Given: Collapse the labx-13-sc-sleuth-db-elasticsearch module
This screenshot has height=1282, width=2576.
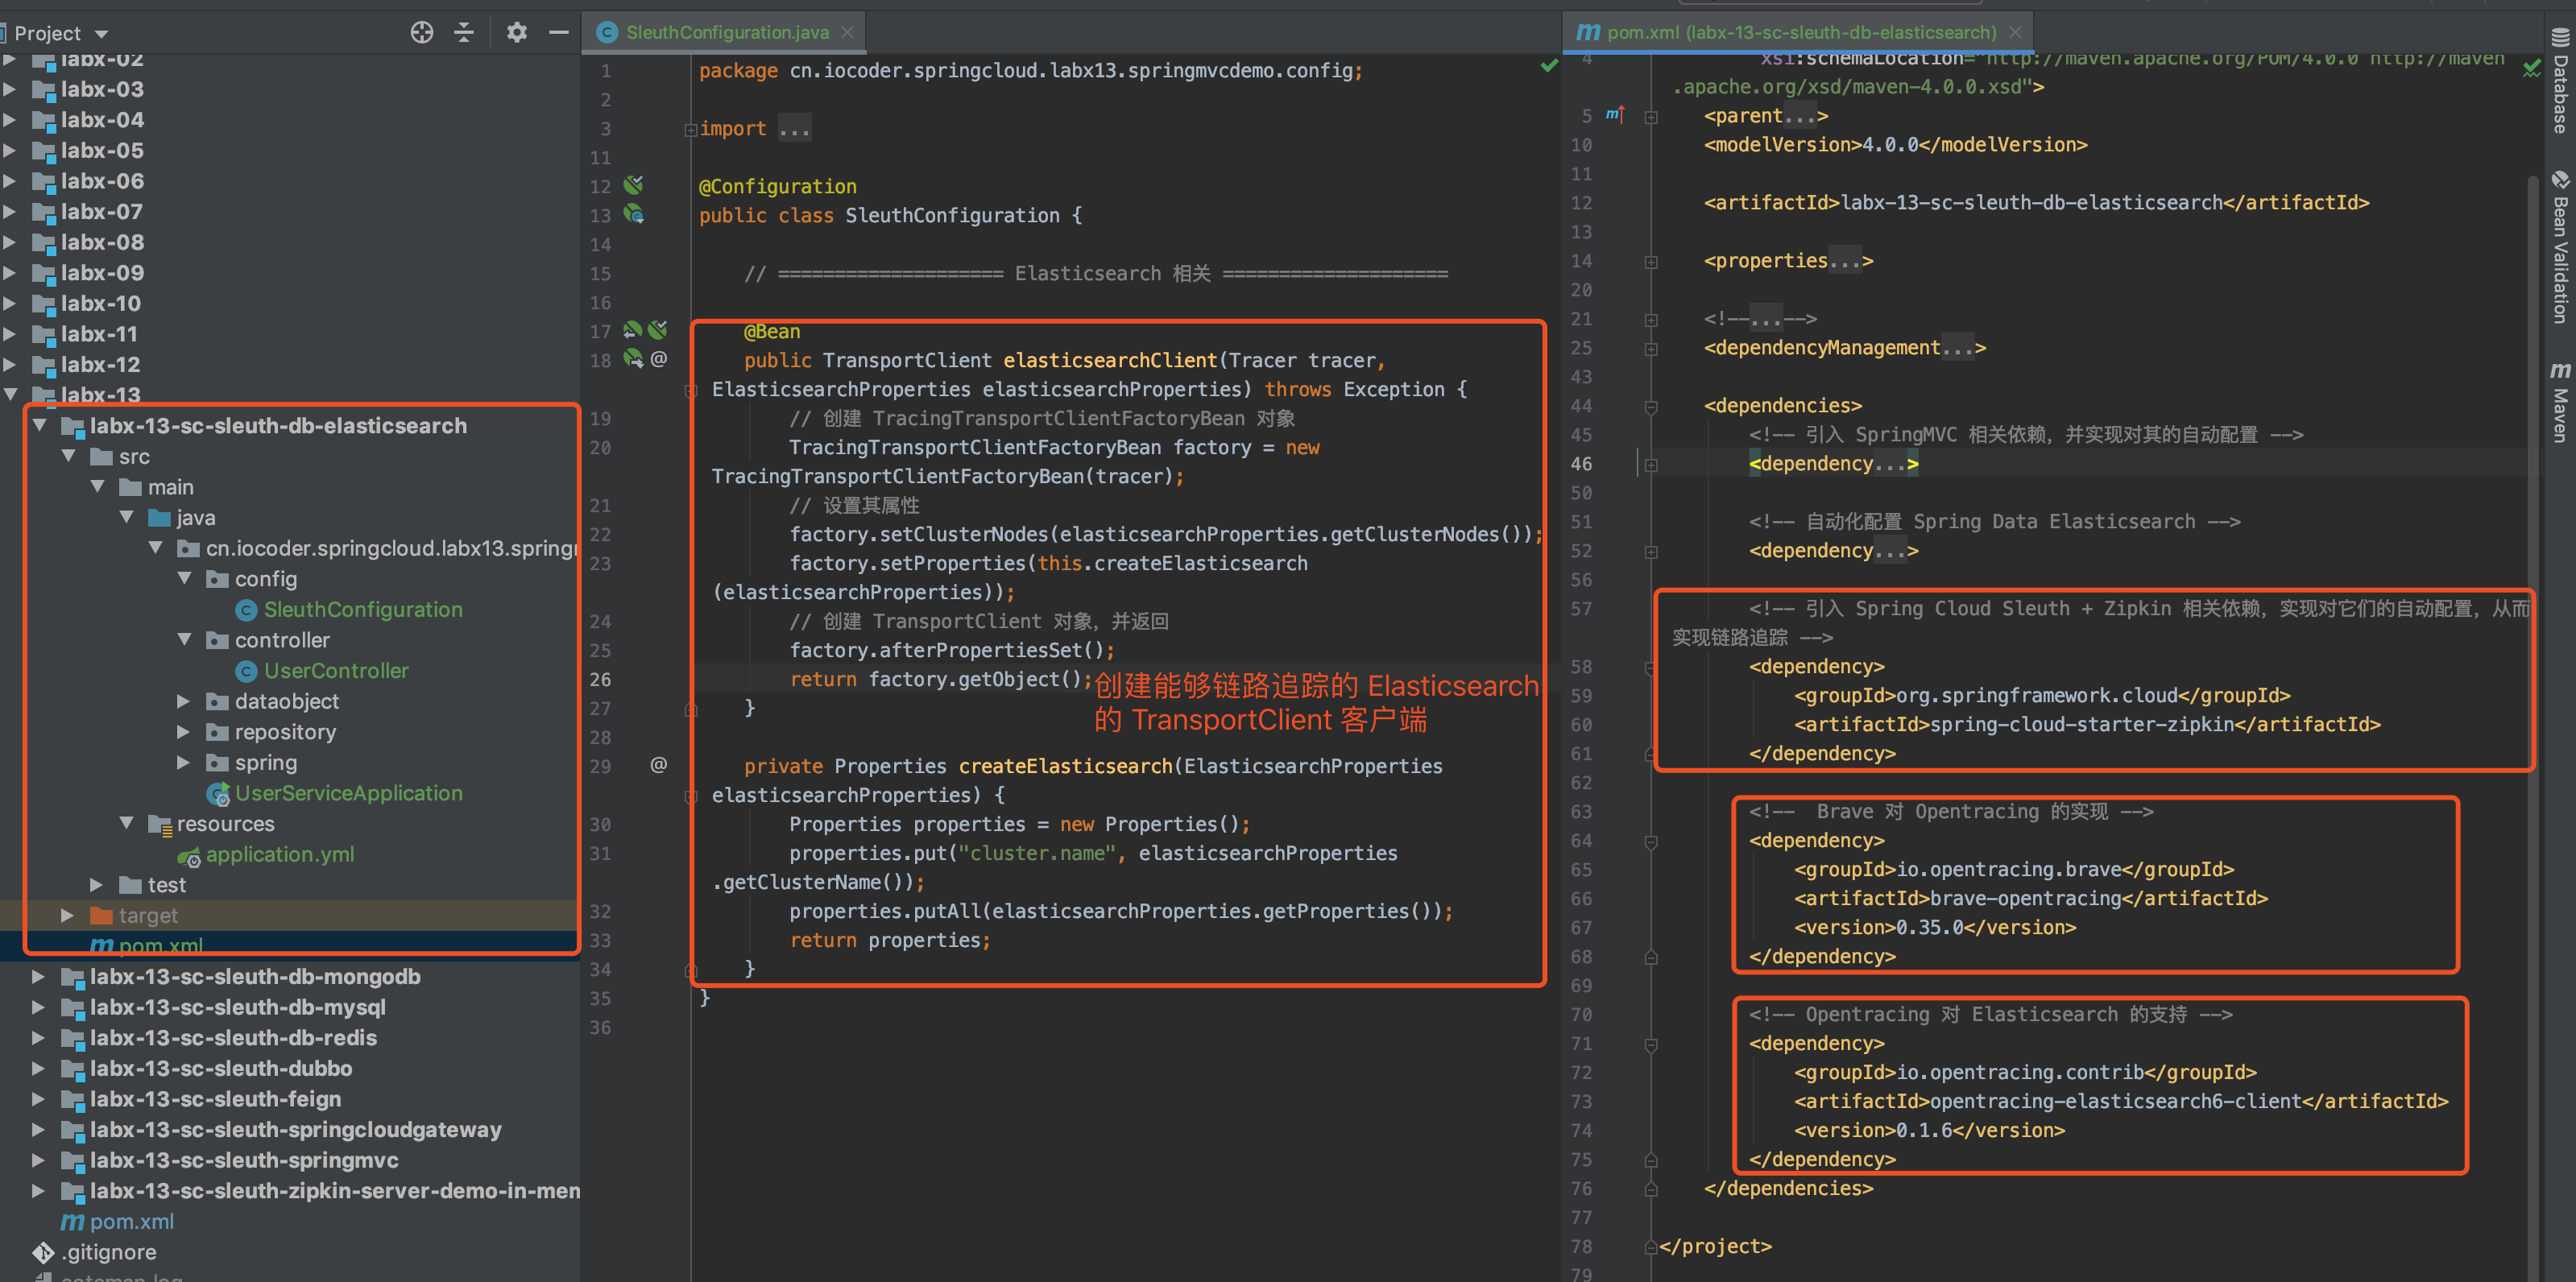Looking at the screenshot, I should [40, 425].
